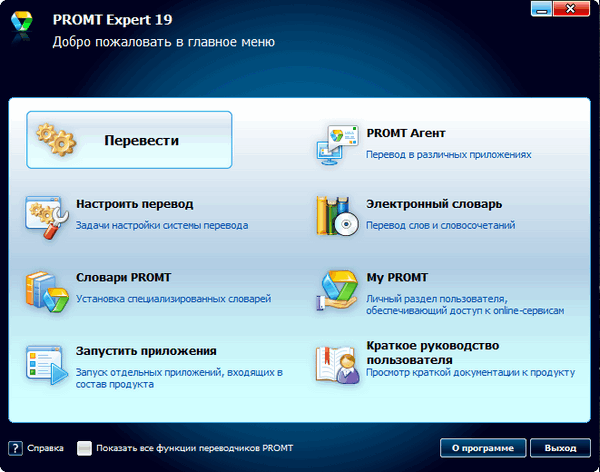Click the PROMT logo in the title area
600x472 pixels.
tap(21, 22)
